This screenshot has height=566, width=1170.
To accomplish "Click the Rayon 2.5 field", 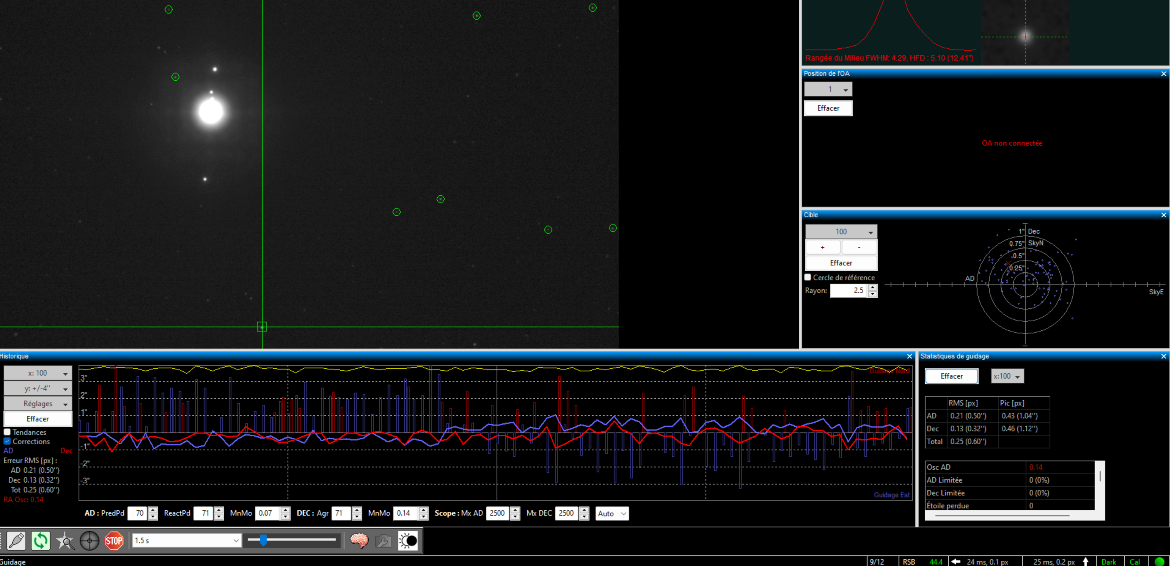I will click(850, 291).
